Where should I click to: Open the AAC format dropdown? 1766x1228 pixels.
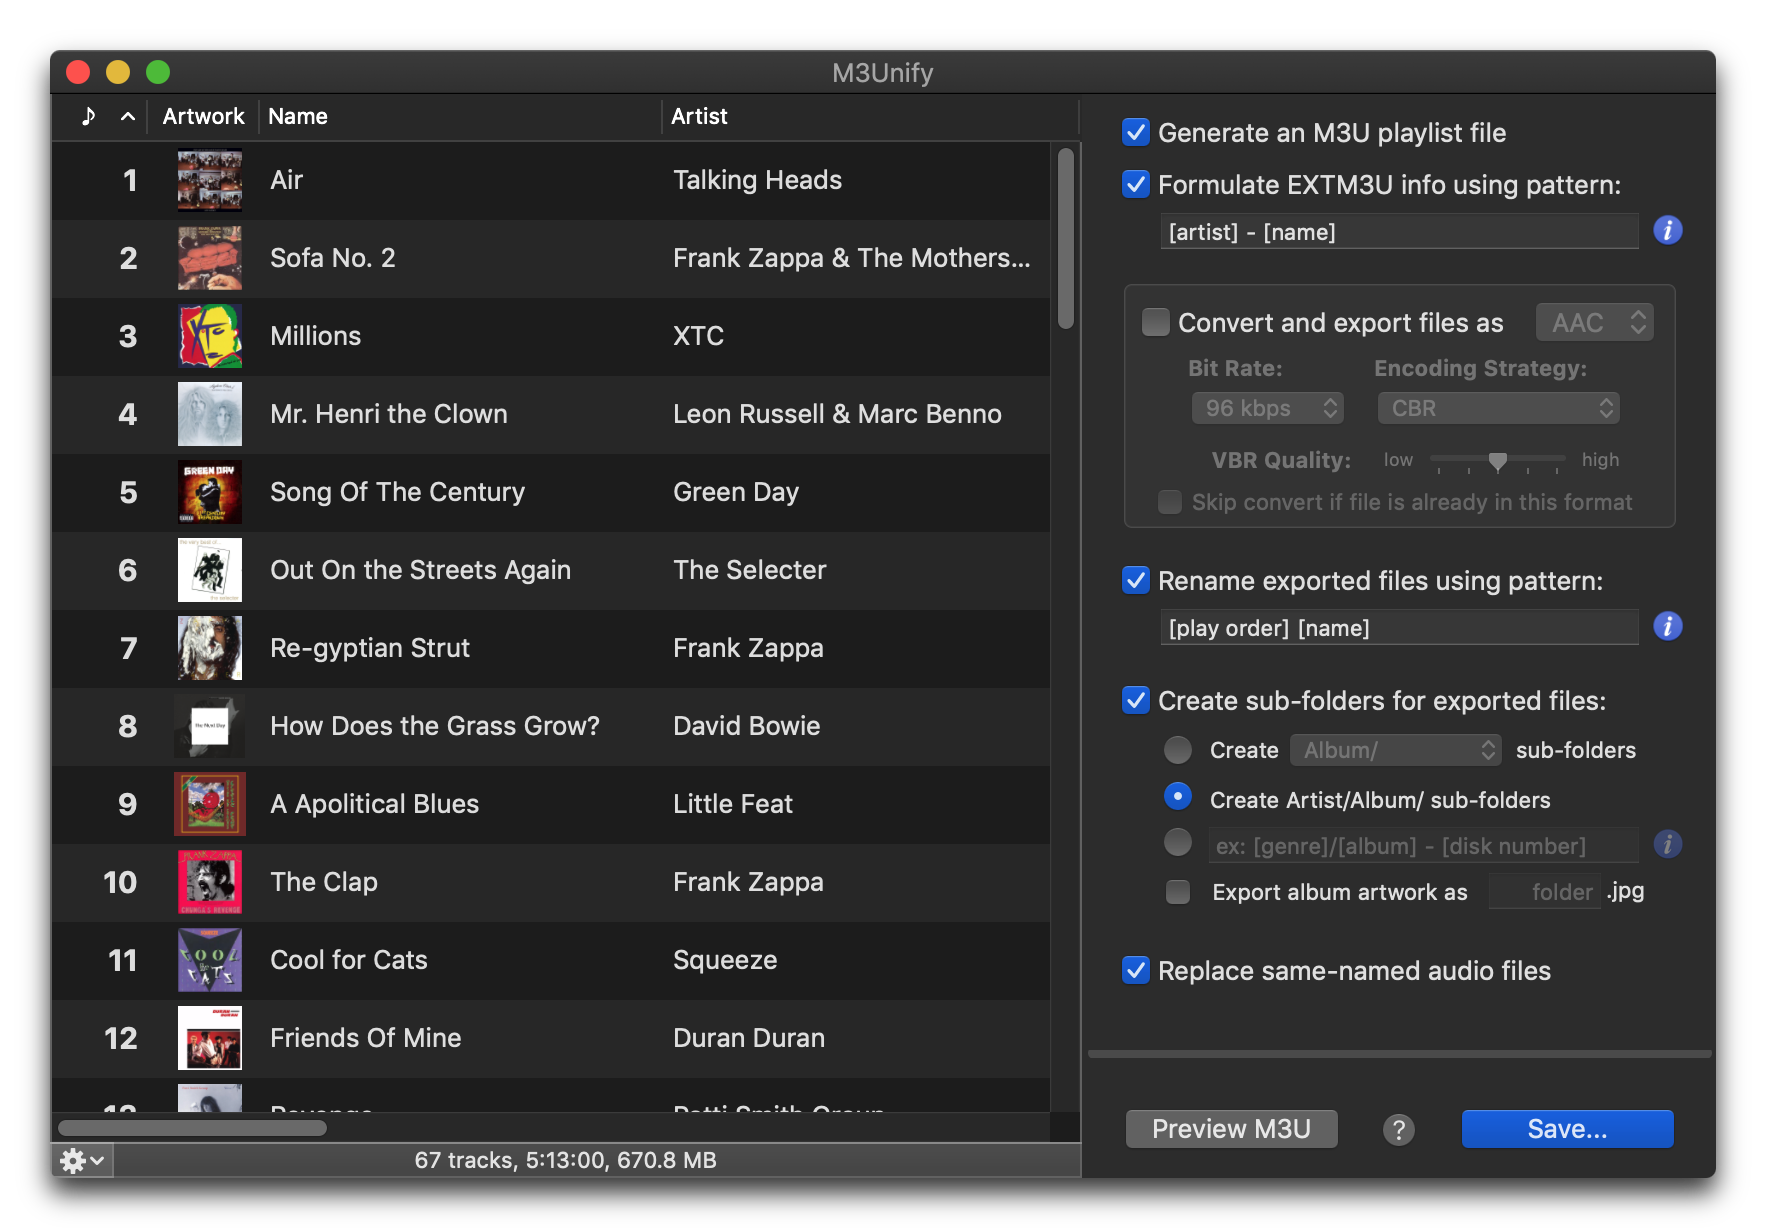(1595, 322)
